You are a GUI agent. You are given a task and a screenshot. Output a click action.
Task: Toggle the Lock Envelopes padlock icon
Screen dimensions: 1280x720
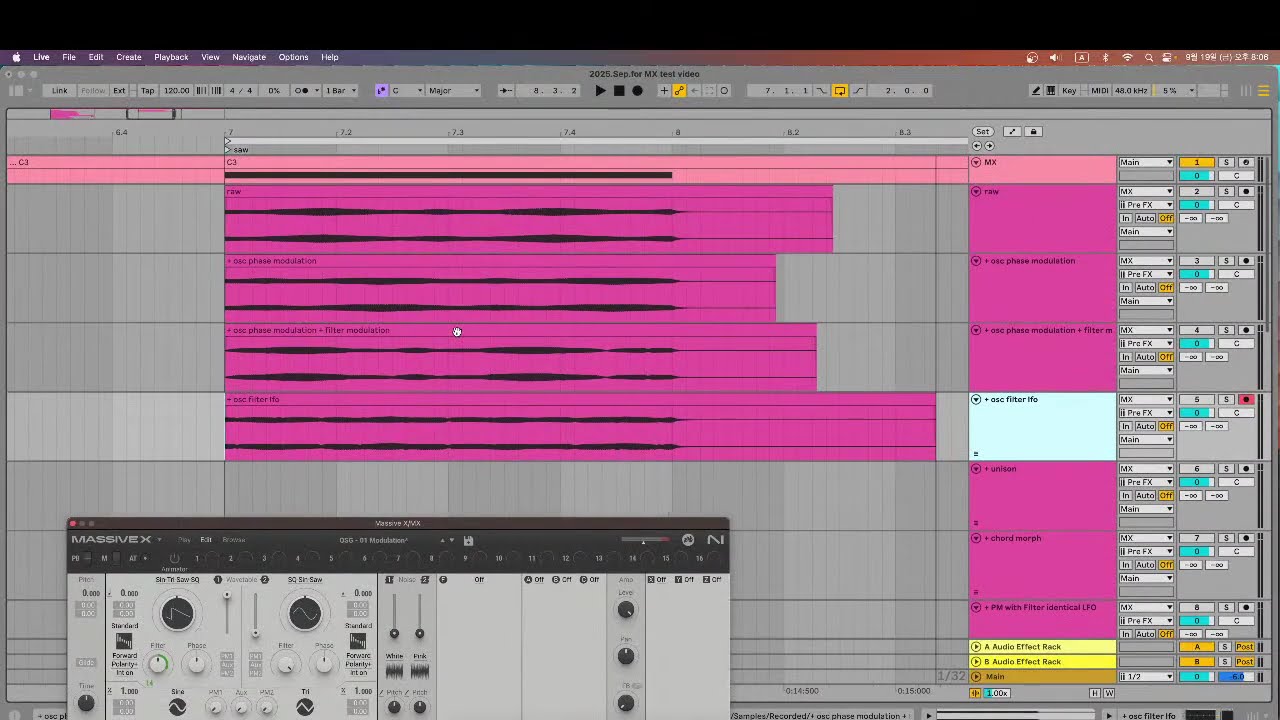click(x=1034, y=132)
